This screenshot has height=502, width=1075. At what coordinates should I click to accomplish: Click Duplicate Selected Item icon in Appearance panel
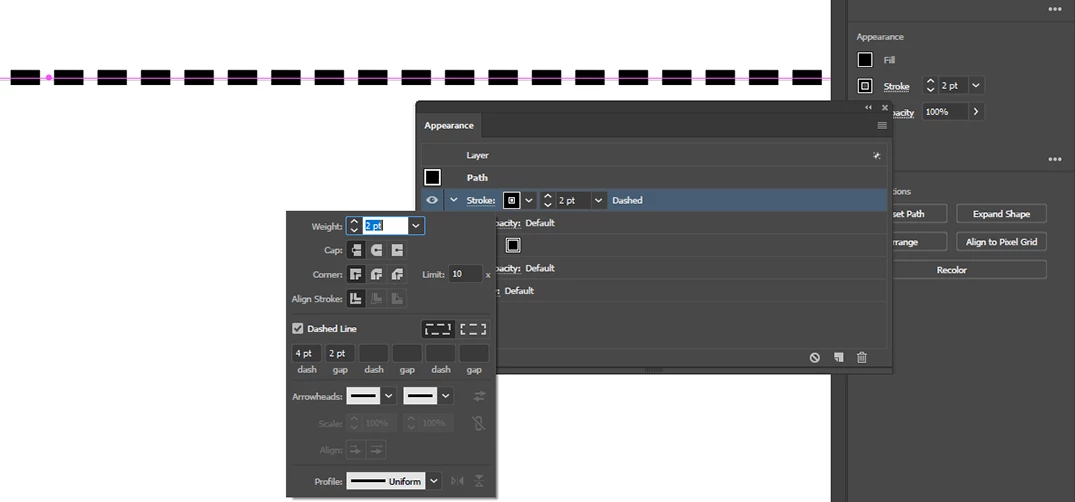click(838, 357)
